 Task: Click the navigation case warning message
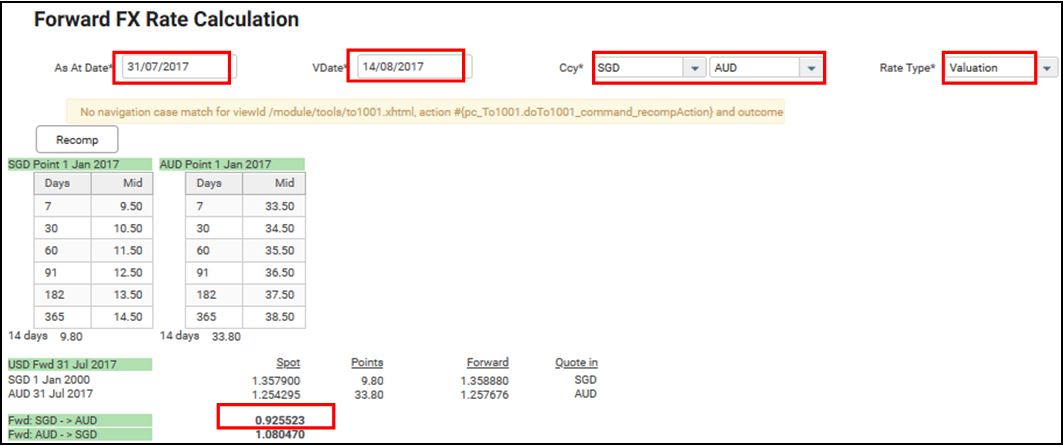[425, 112]
